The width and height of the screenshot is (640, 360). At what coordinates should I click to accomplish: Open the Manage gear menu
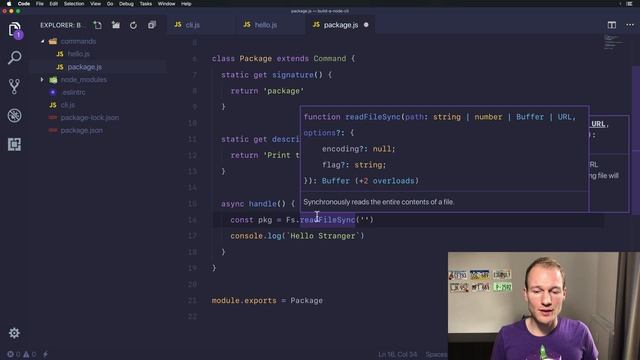coord(14,333)
